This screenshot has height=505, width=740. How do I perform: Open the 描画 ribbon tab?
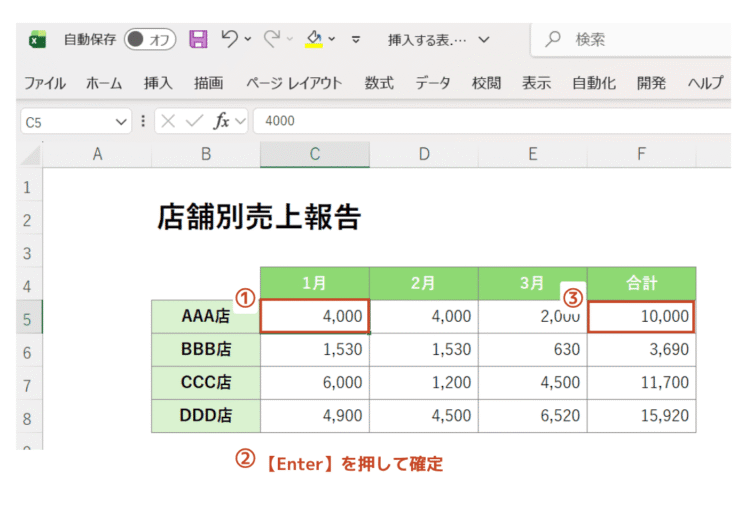pos(208,83)
